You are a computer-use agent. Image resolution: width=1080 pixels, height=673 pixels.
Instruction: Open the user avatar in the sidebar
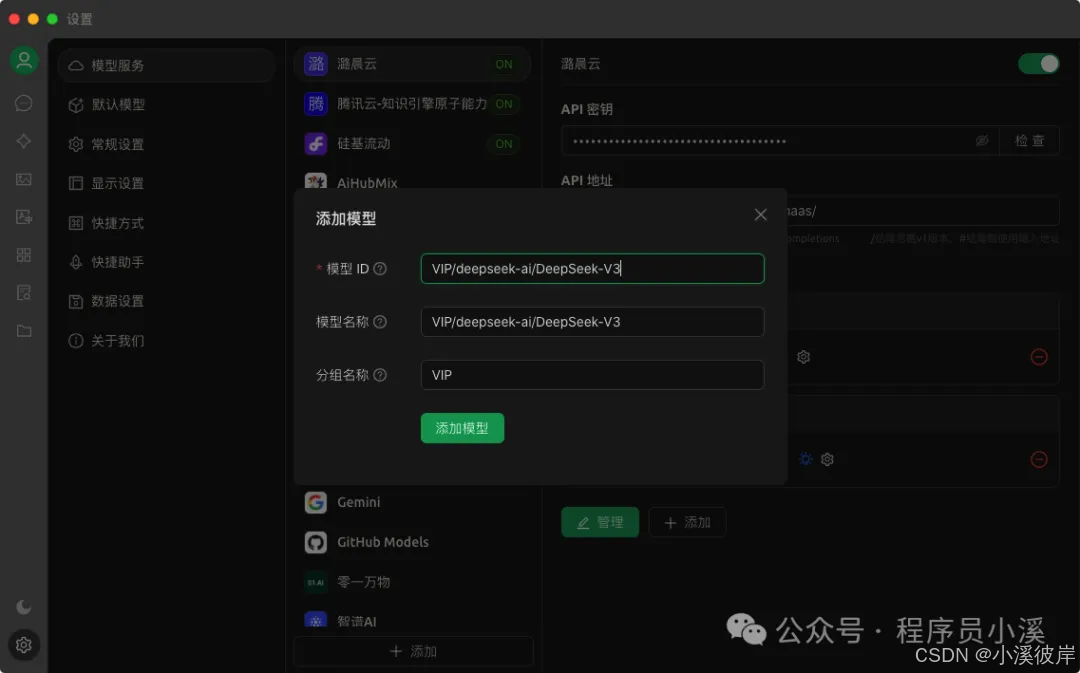(x=24, y=61)
